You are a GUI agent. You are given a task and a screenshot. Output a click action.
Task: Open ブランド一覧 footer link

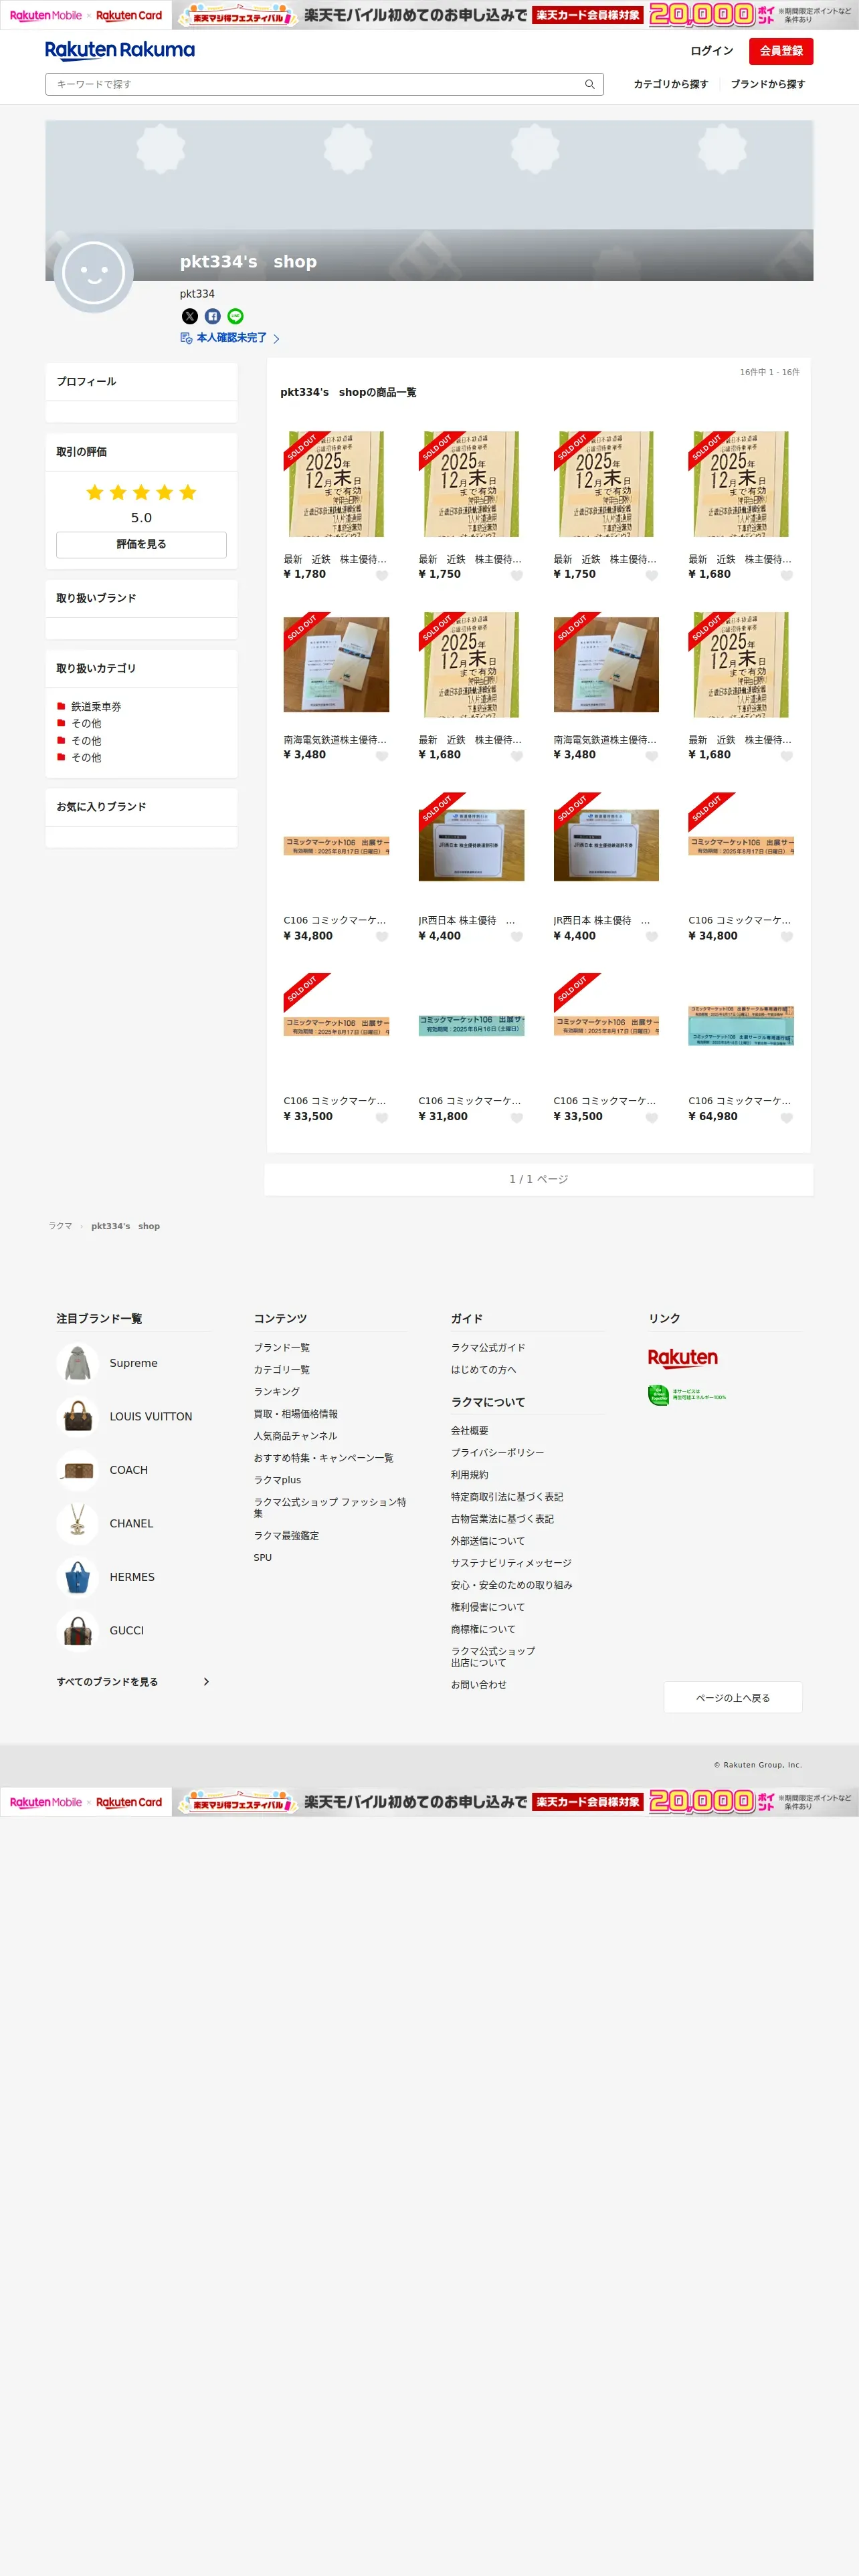click(x=281, y=1347)
